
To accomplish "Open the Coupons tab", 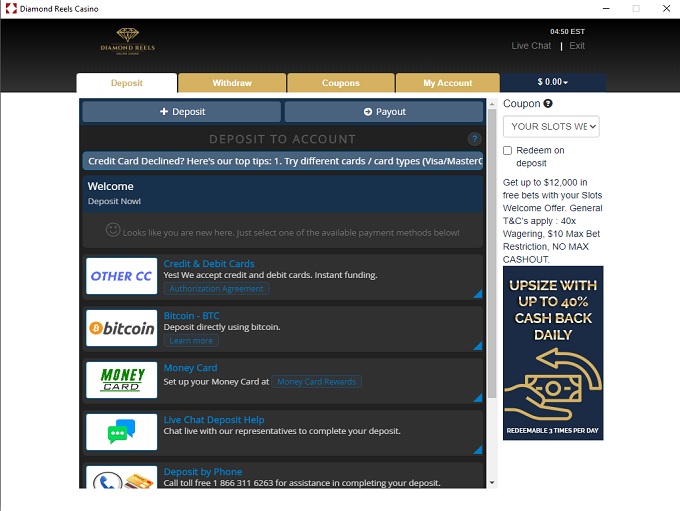I will click(341, 84).
